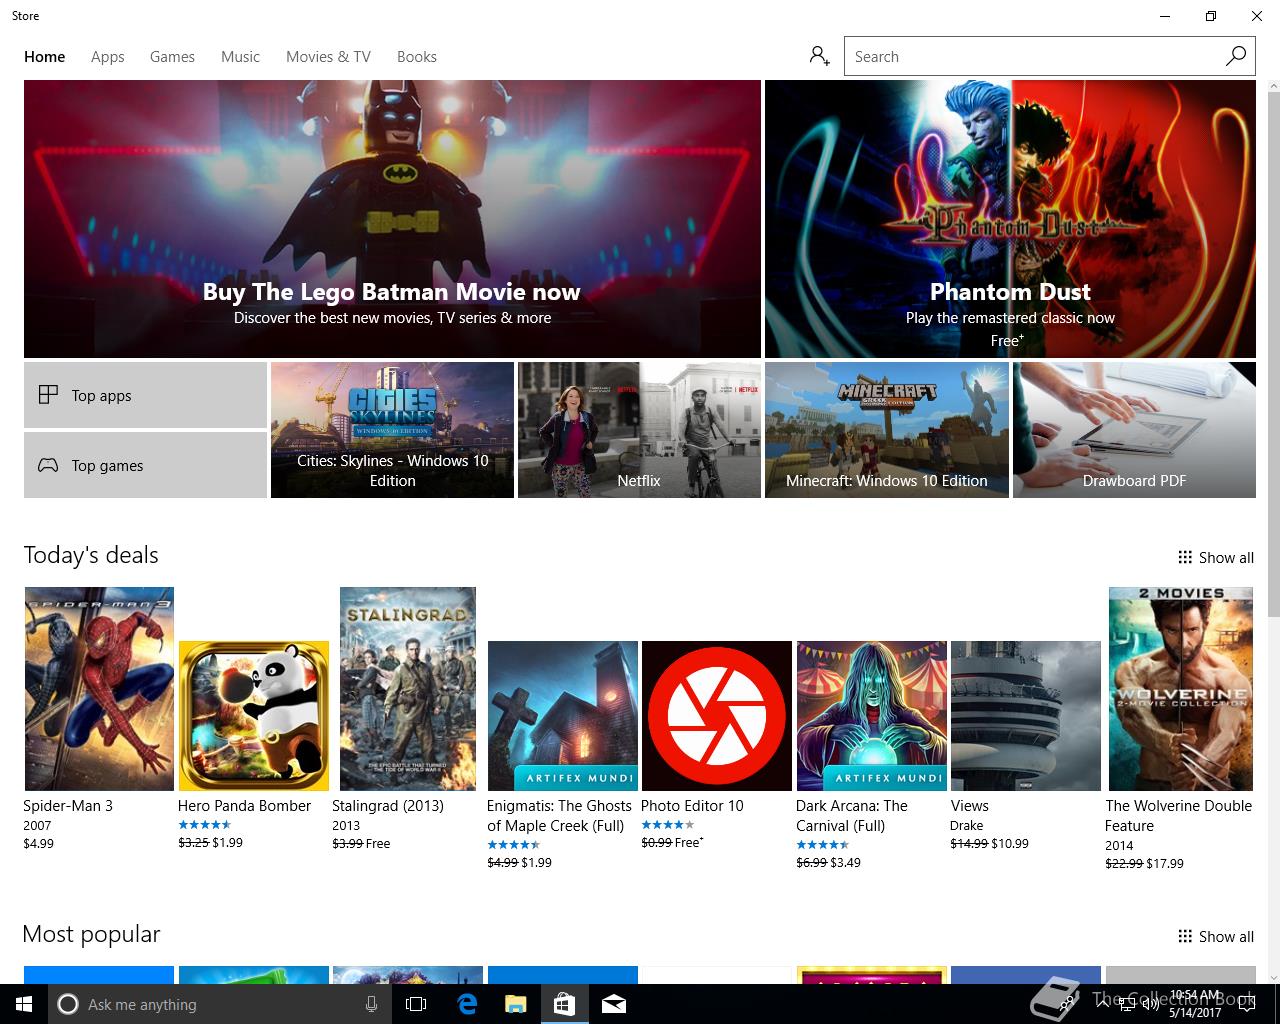Open the Views album by Drake
1280x1024 pixels.
(1026, 716)
